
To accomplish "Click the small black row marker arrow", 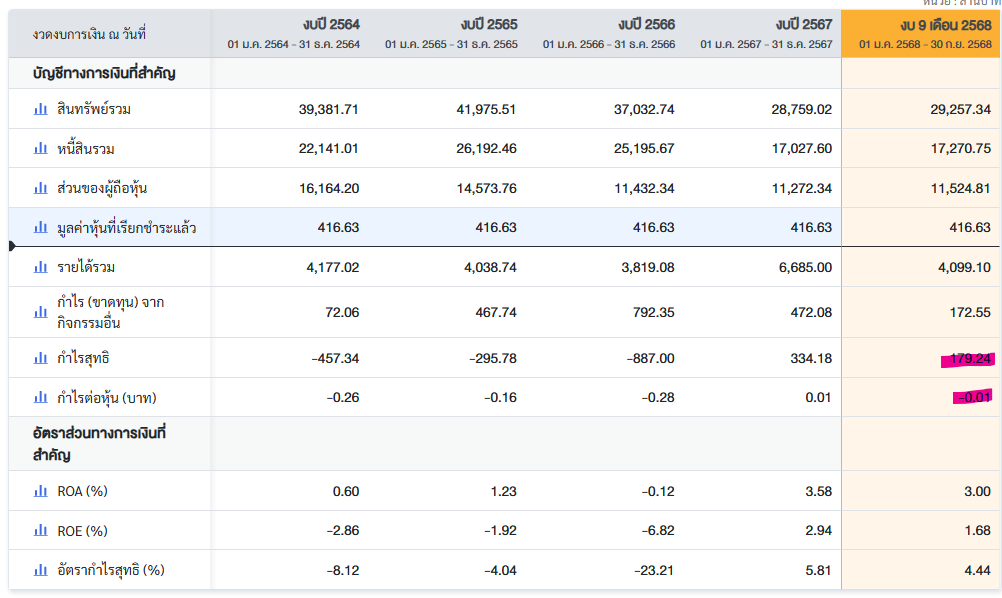I will click(12, 245).
